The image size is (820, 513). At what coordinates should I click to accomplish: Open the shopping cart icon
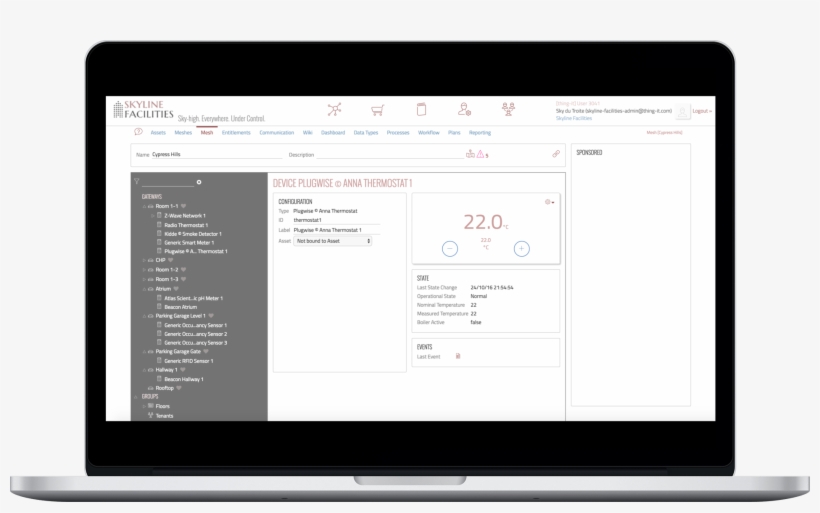click(377, 110)
